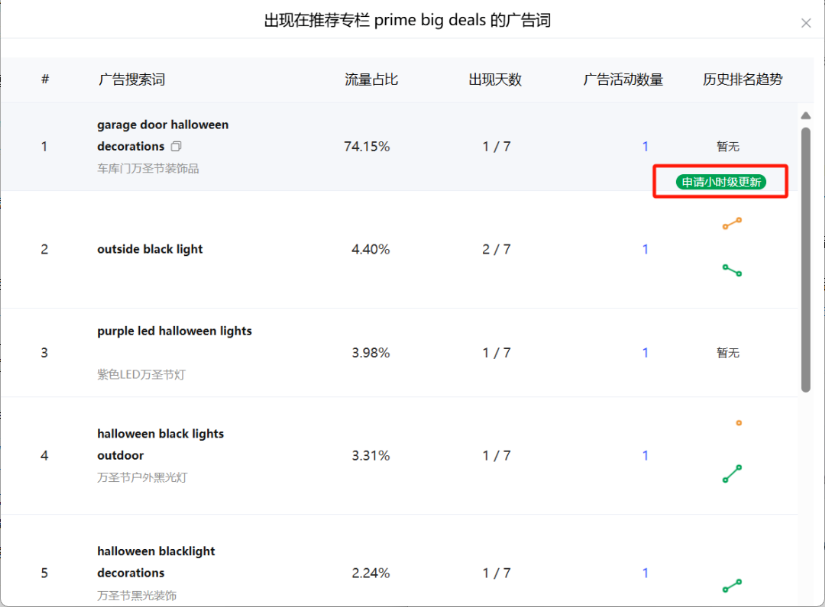
Task: Open green trend icon for halloween blacklight decorations
Action: click(732, 585)
